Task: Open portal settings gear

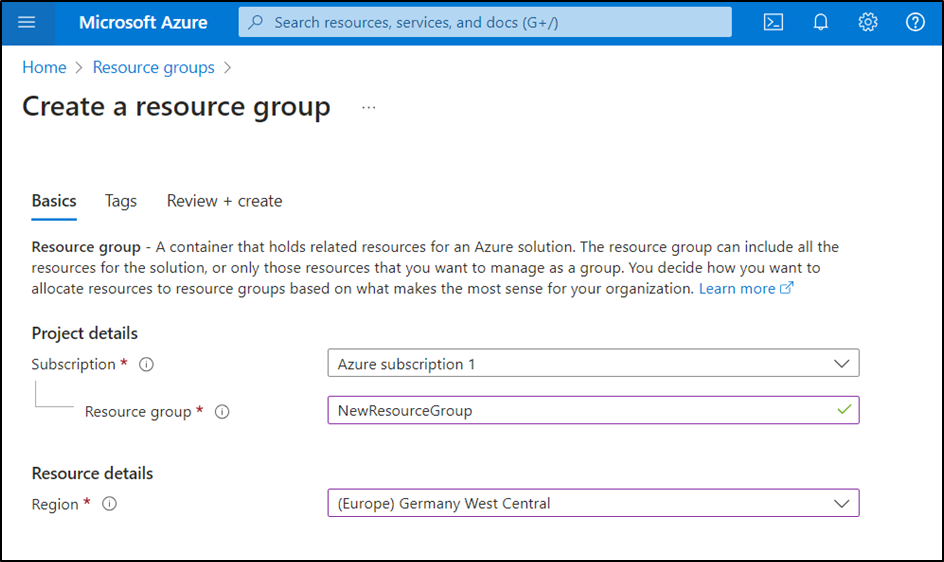Action: [x=868, y=22]
